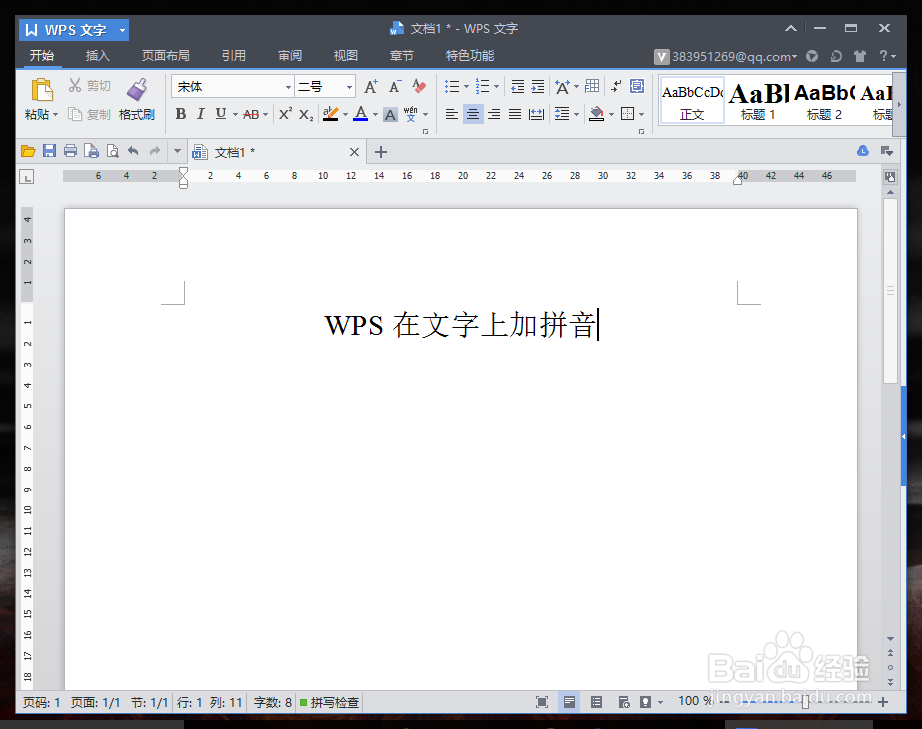The width and height of the screenshot is (922, 729).
Task: Align text right
Action: coord(494,114)
